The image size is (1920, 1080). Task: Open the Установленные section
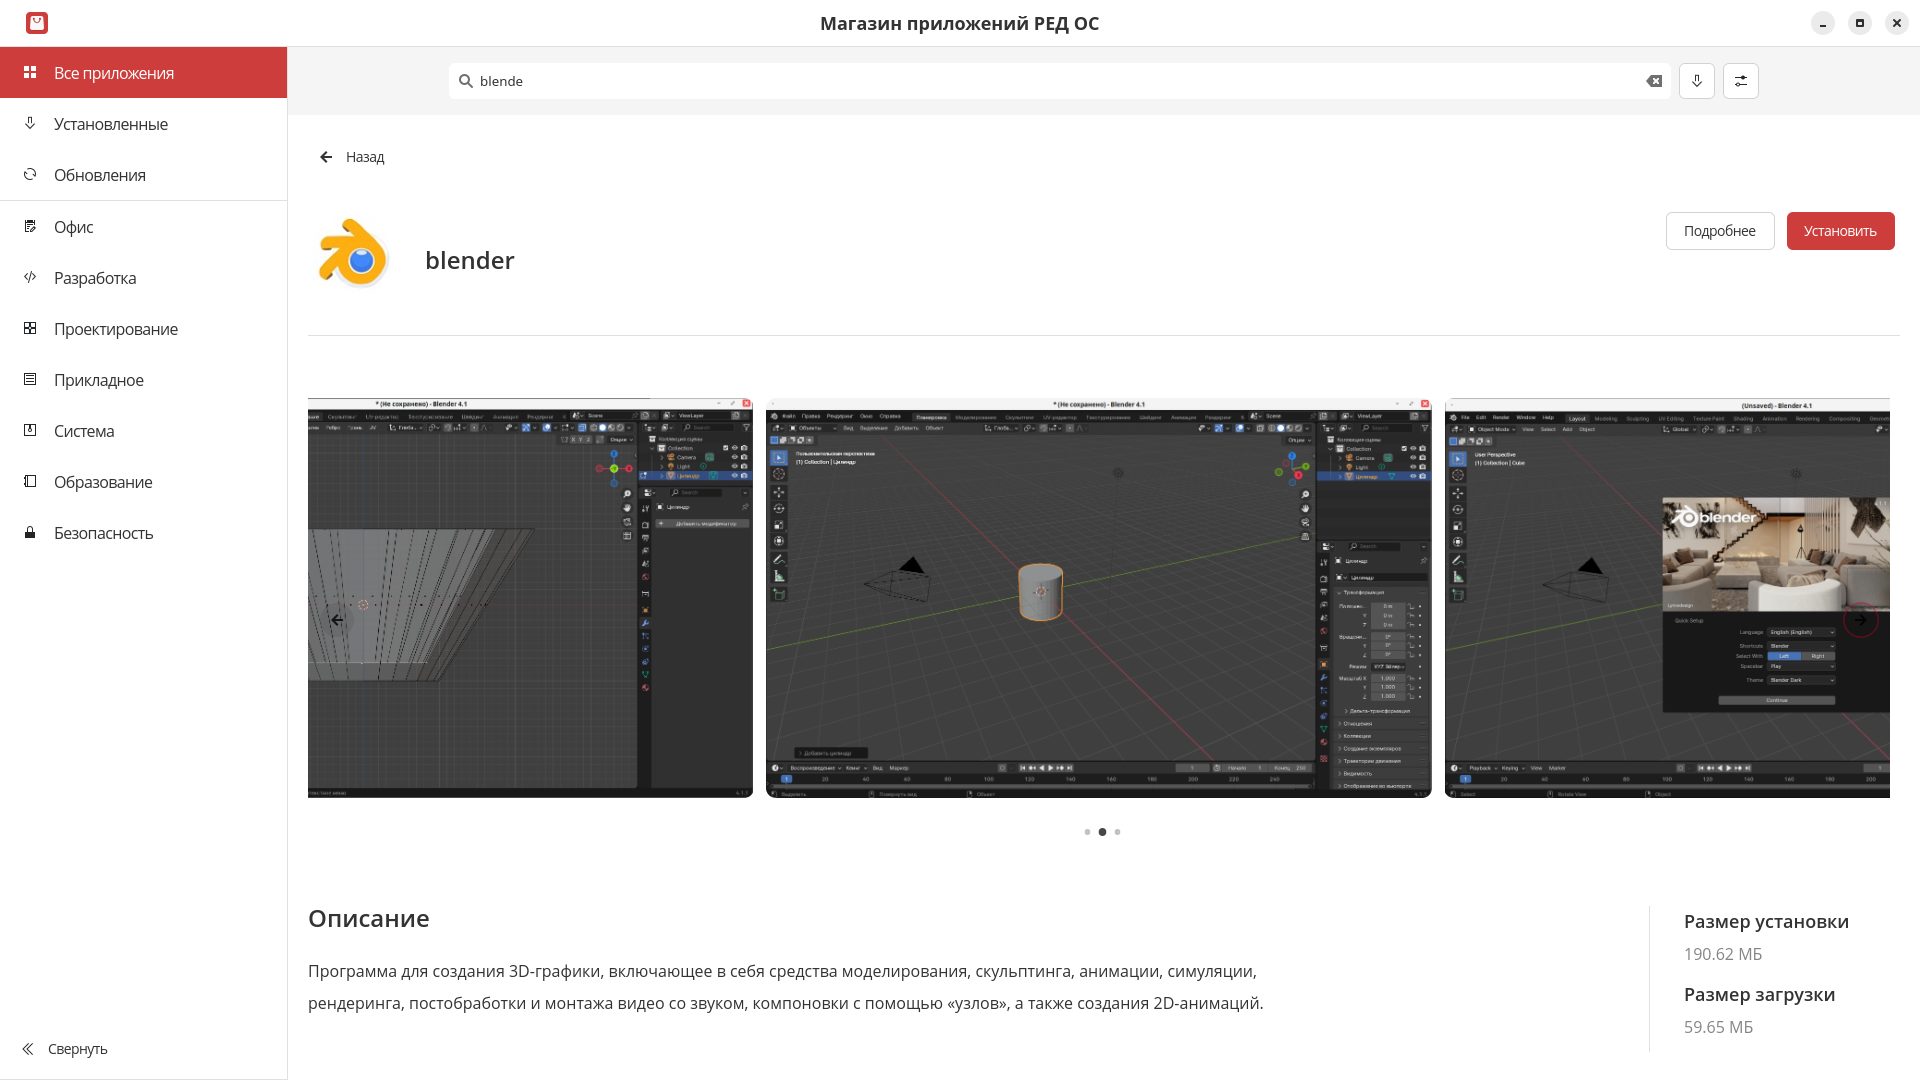click(x=110, y=124)
